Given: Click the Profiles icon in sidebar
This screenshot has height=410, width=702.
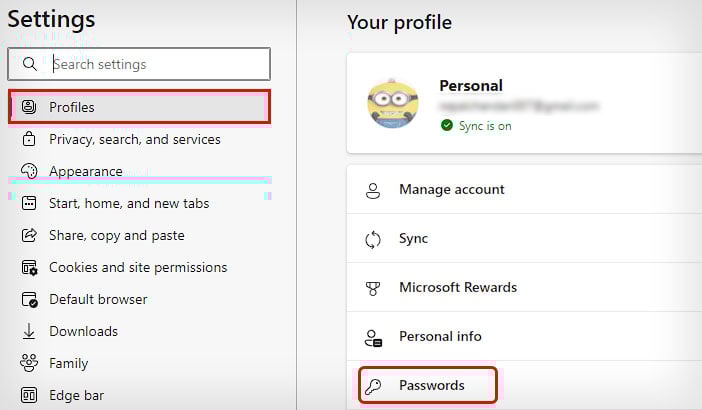Looking at the screenshot, I should (x=29, y=107).
